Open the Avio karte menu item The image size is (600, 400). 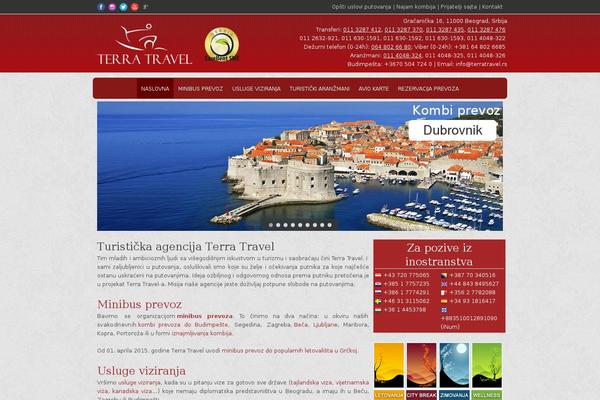[373, 88]
